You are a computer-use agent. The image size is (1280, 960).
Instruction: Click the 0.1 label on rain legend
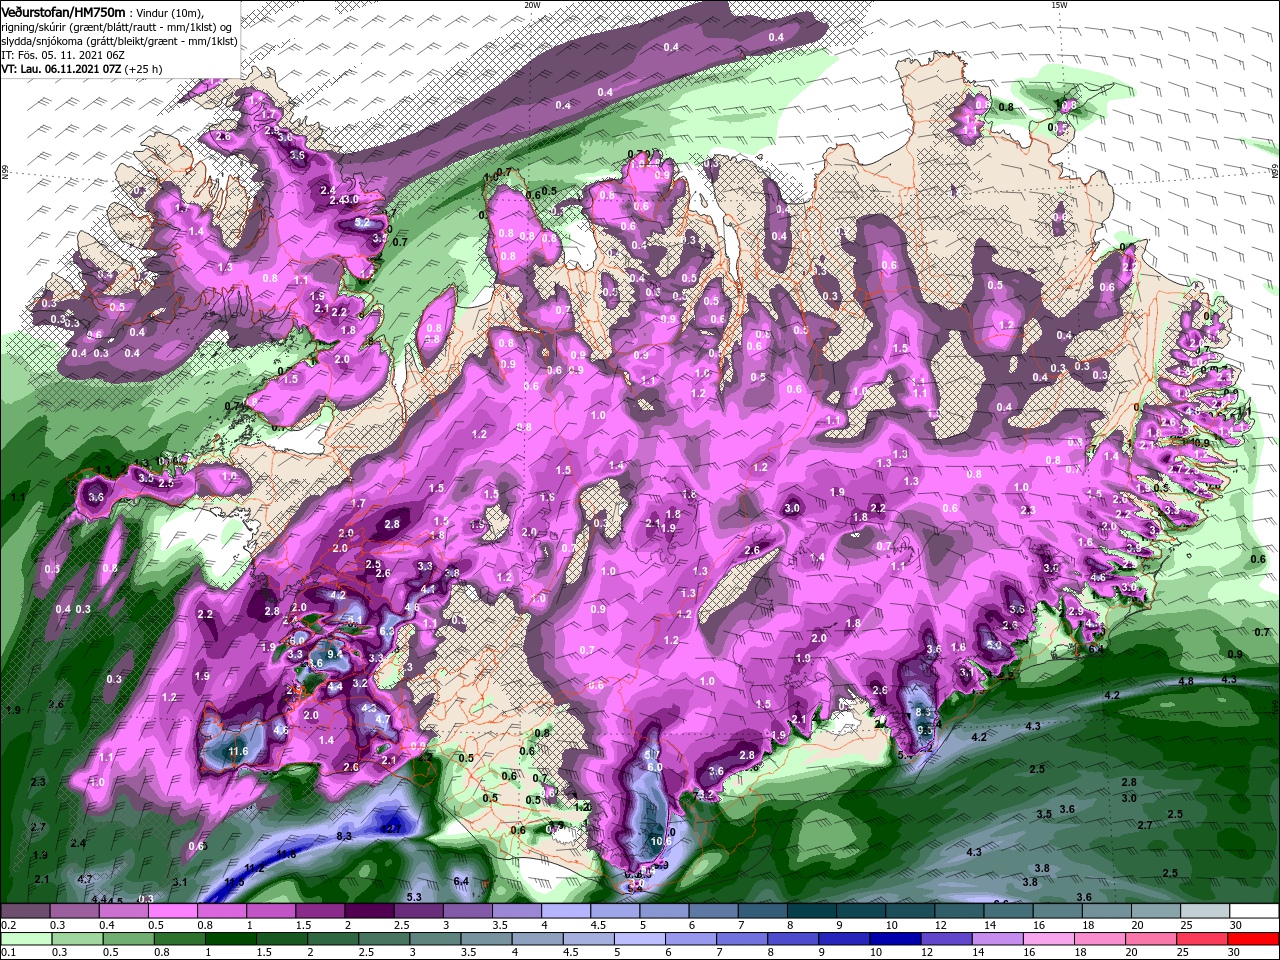point(7,951)
